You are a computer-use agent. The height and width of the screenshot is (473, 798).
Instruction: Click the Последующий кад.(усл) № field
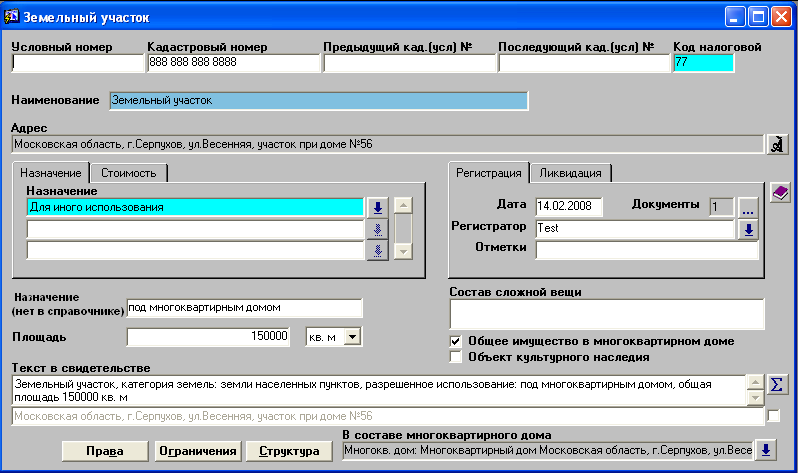coord(584,63)
